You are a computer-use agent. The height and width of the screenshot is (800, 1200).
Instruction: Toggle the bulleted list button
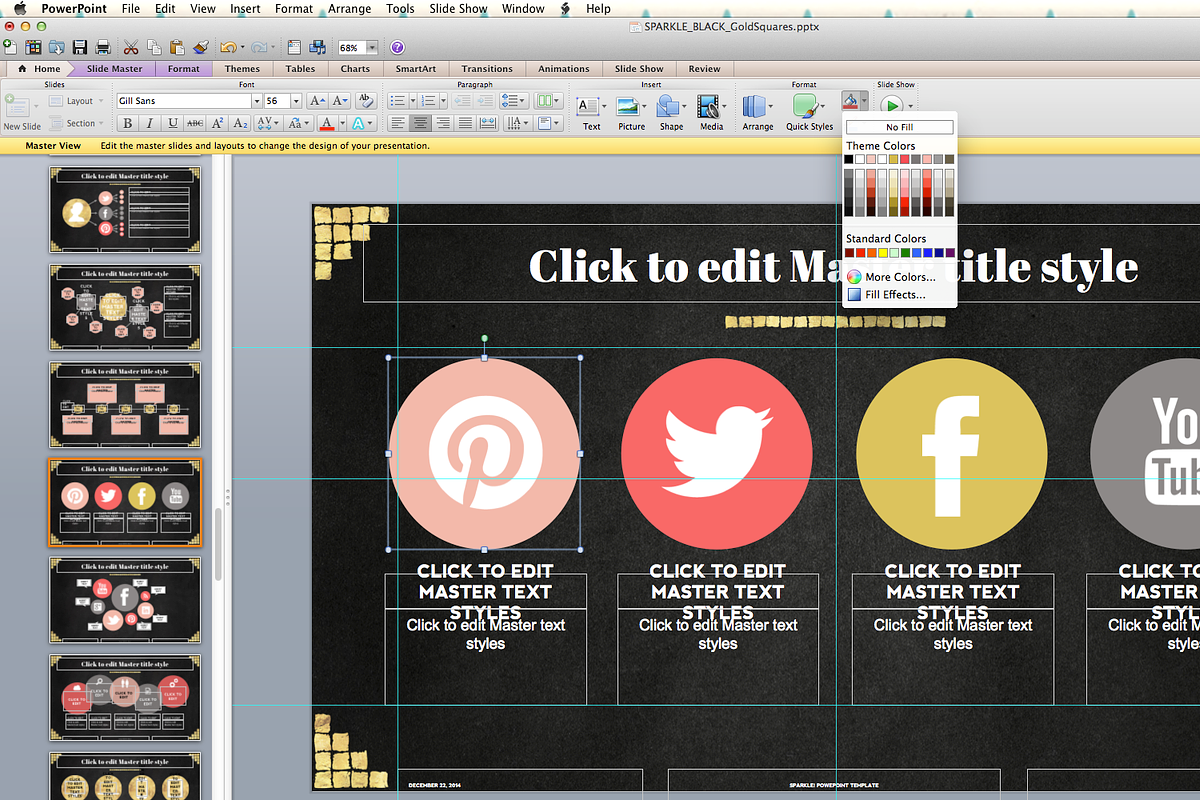(400, 101)
